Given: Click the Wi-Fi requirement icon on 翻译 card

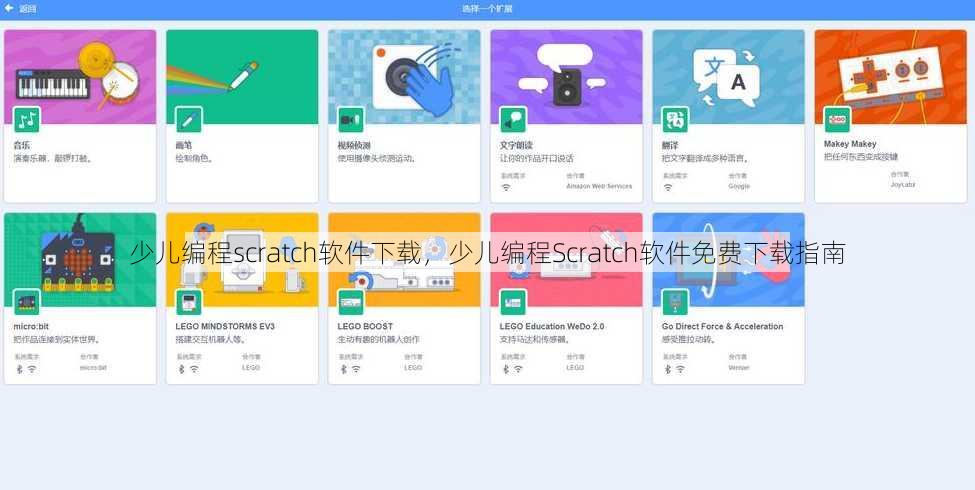Looking at the screenshot, I should (x=668, y=187).
